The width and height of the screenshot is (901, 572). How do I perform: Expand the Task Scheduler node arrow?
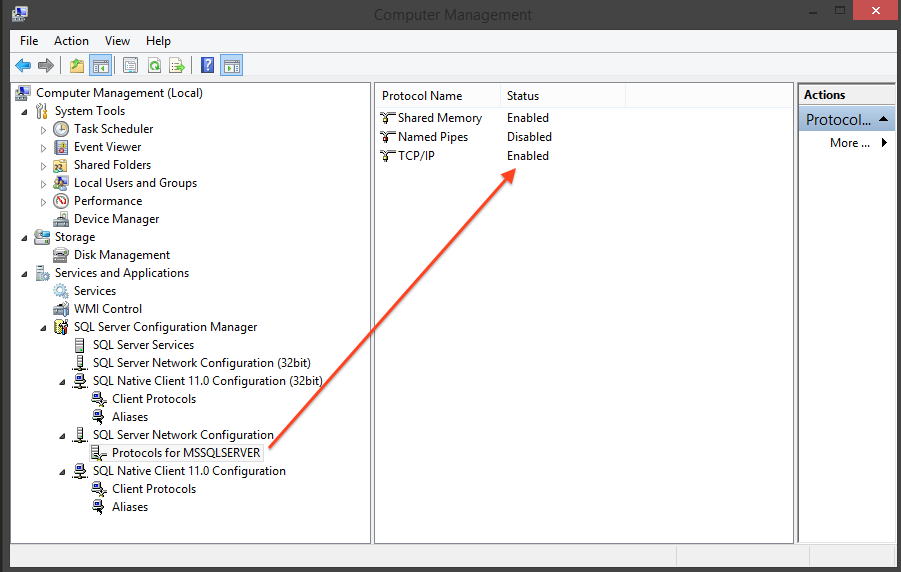43,130
